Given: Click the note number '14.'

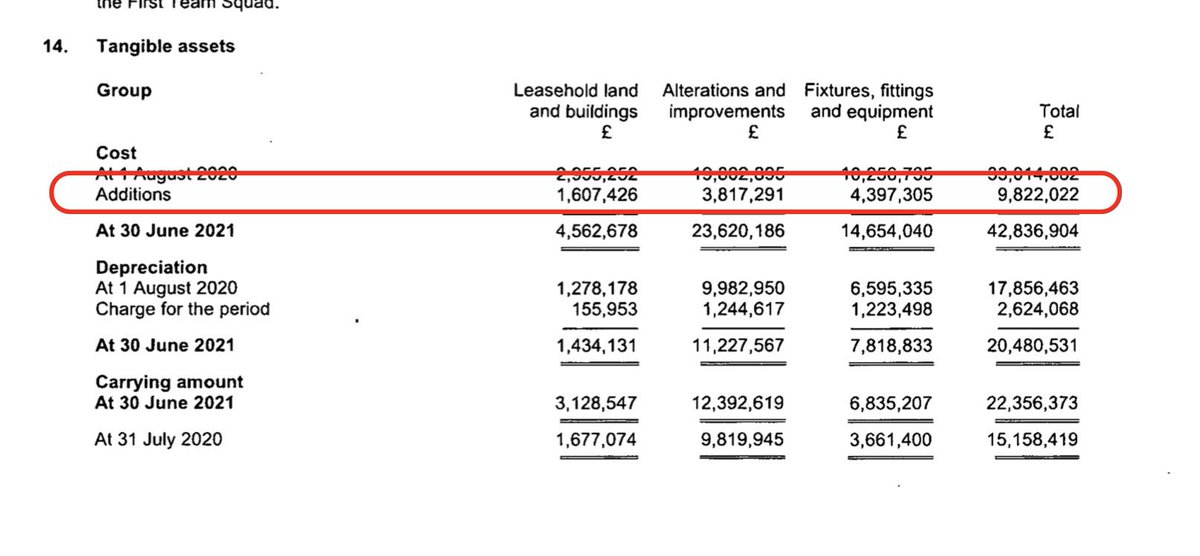Looking at the screenshot, I should pyautogui.click(x=54, y=47).
